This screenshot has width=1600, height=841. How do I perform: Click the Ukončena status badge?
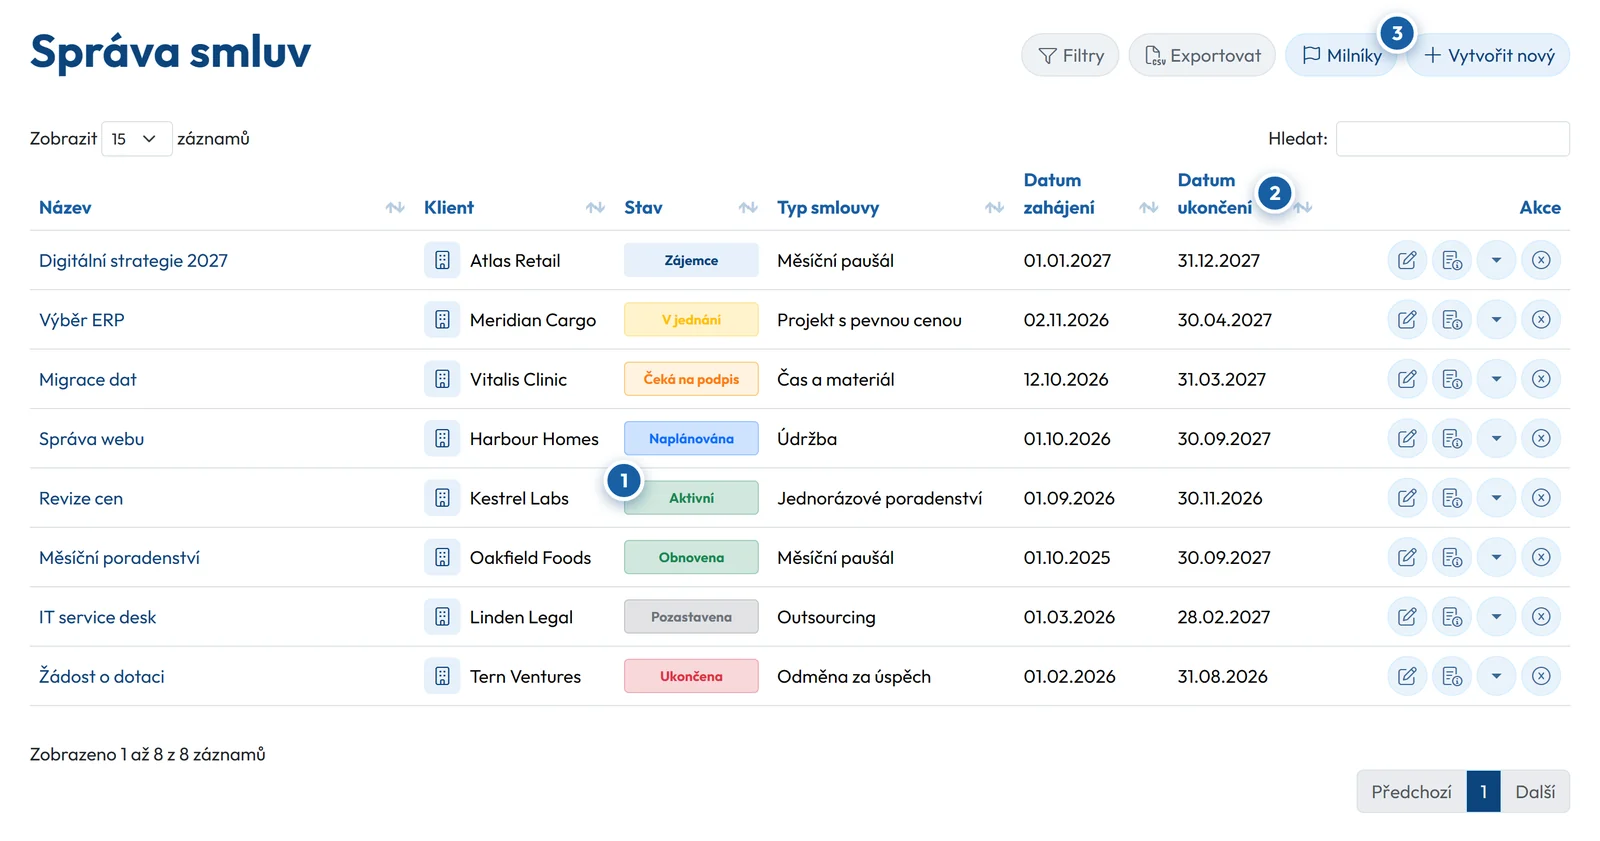click(691, 676)
